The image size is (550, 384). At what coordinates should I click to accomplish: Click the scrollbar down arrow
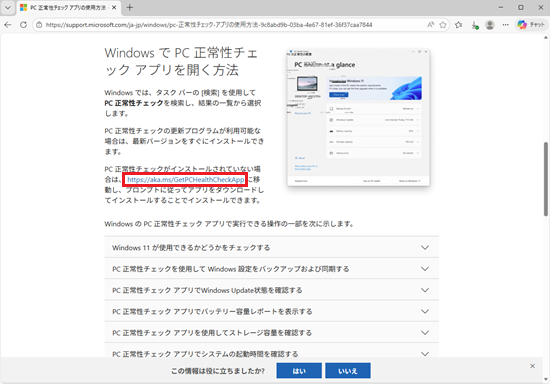546,379
